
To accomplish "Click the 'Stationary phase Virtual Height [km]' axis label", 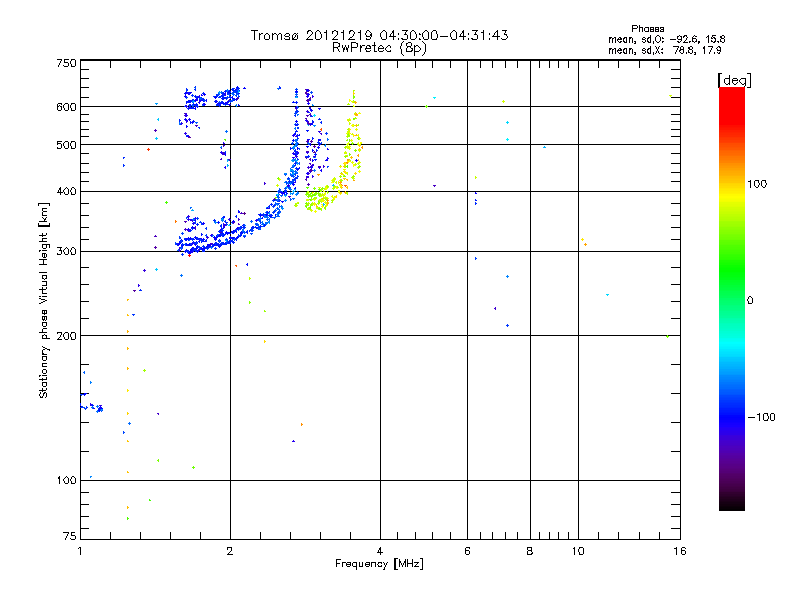I will [x=43, y=300].
